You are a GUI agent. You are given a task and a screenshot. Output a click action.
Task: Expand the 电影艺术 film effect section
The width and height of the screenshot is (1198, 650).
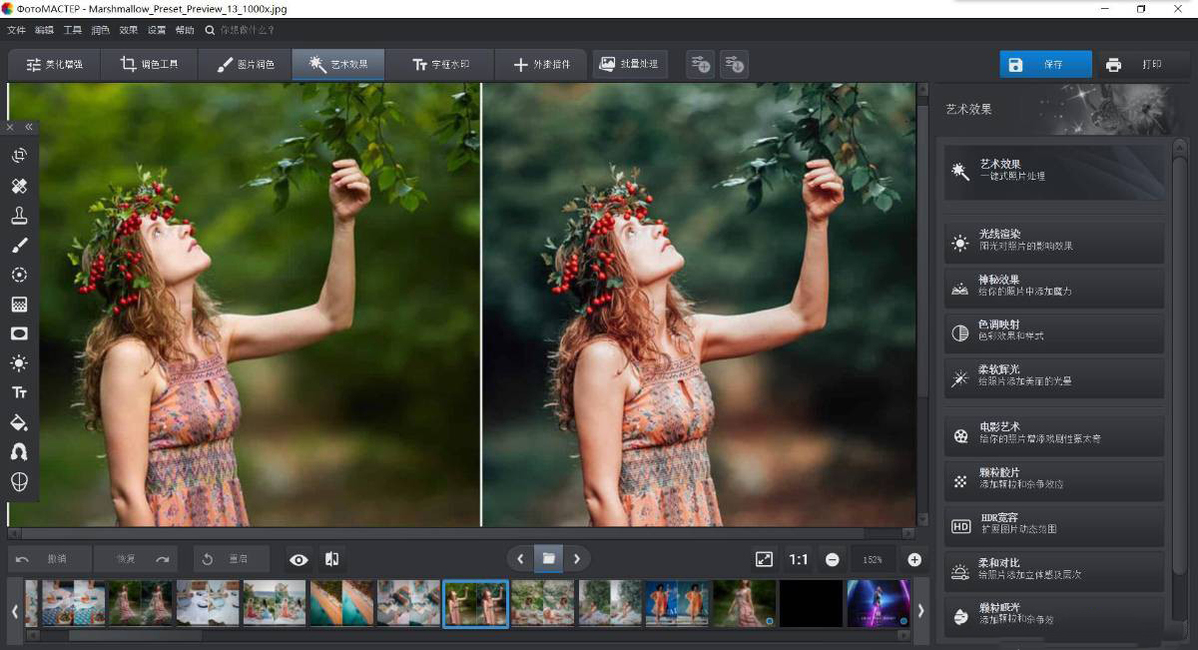tap(1054, 433)
